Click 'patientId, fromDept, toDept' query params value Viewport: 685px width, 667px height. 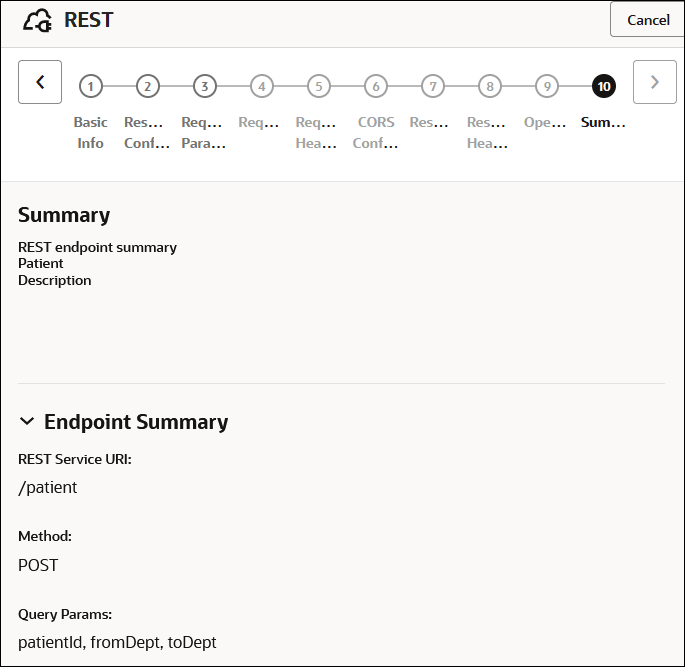(x=117, y=643)
